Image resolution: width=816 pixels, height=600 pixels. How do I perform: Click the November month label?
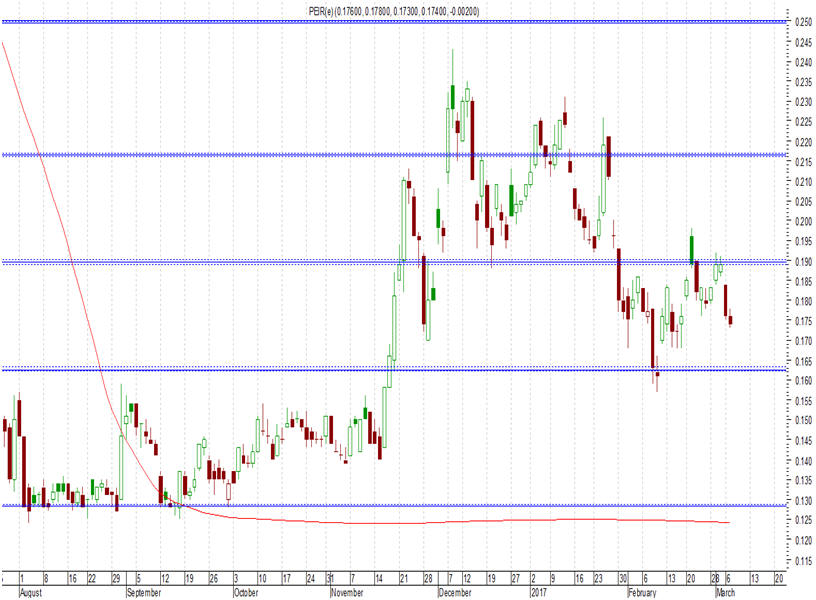pos(347,592)
